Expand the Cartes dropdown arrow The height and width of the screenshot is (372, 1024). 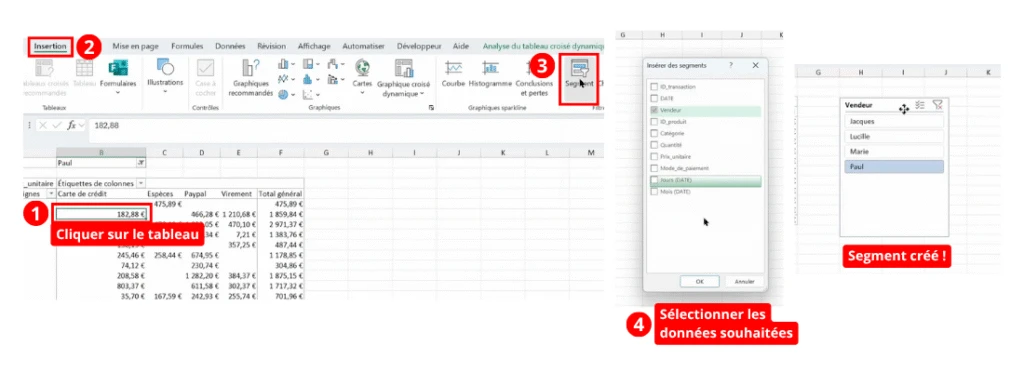pyautogui.click(x=362, y=93)
